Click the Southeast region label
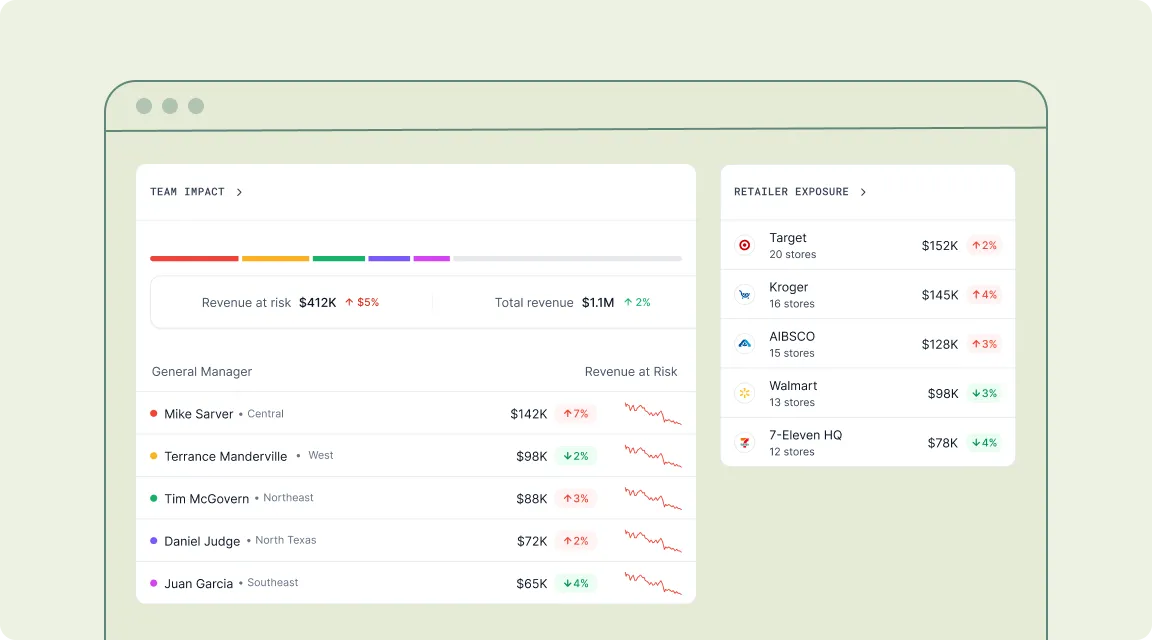1152x640 pixels. click(273, 583)
